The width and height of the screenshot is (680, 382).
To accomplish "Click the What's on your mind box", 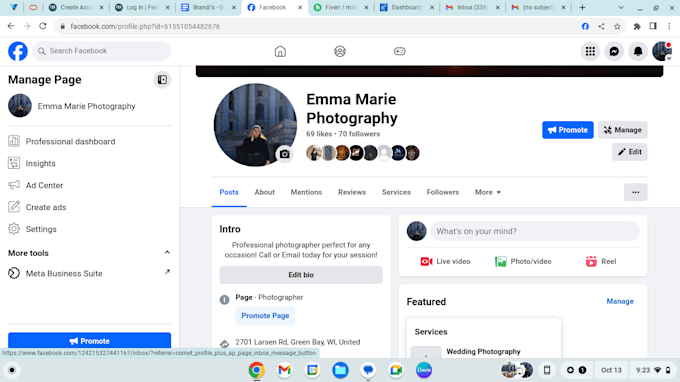I will pos(535,231).
